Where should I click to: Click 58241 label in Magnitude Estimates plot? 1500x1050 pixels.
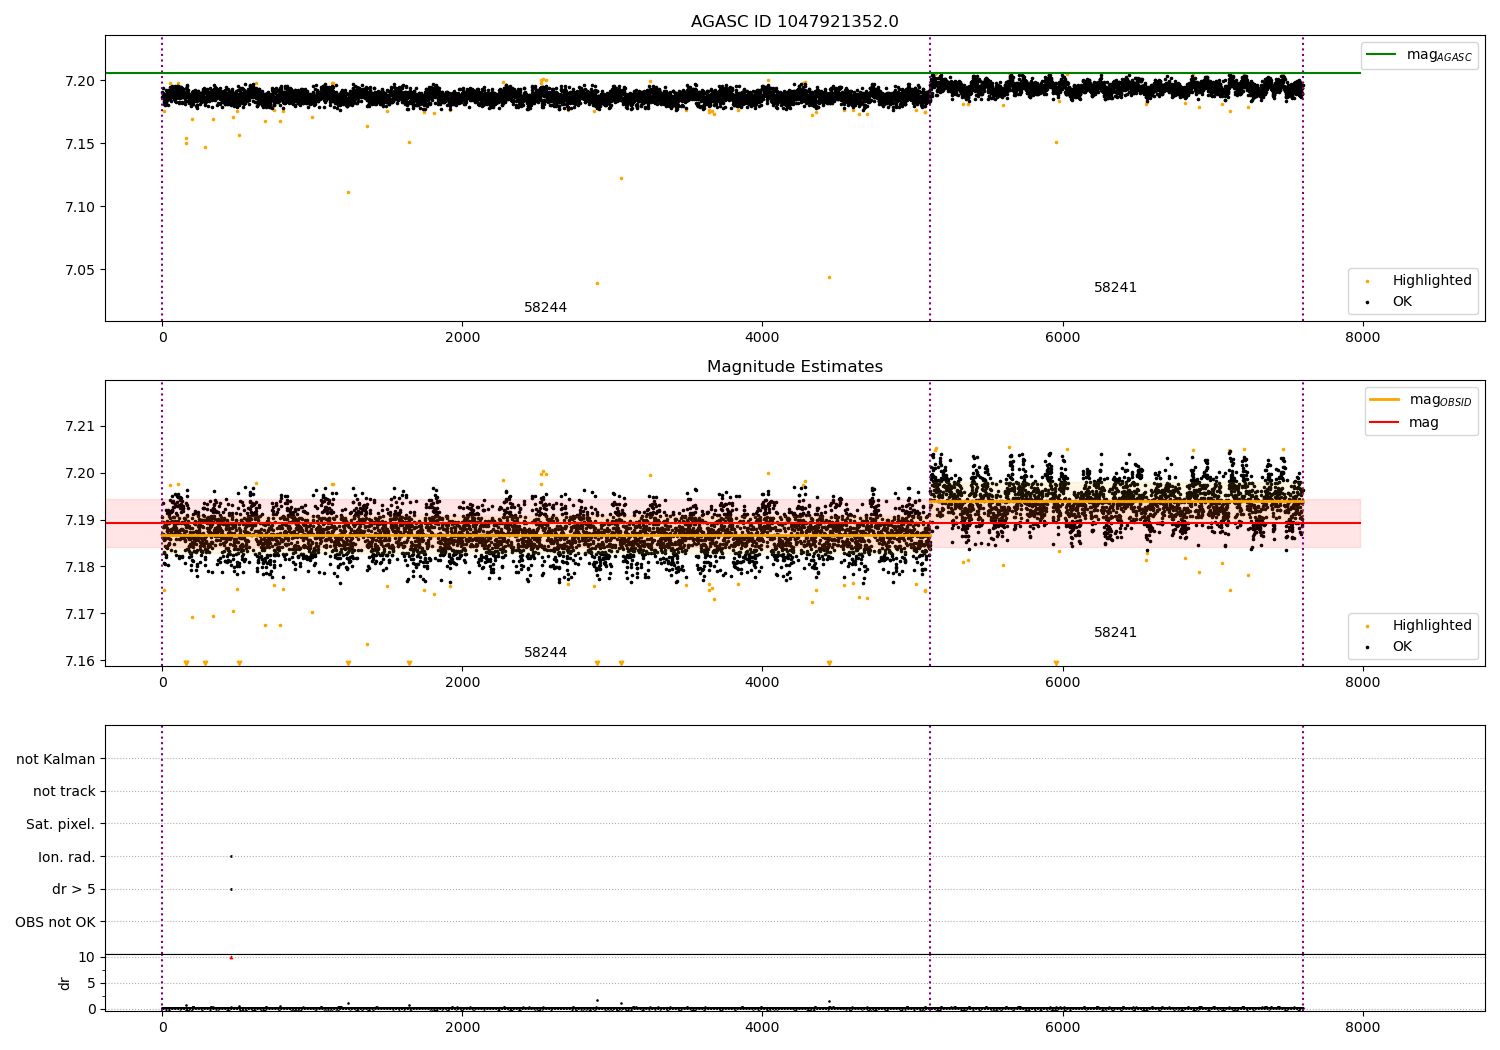pyautogui.click(x=1115, y=633)
